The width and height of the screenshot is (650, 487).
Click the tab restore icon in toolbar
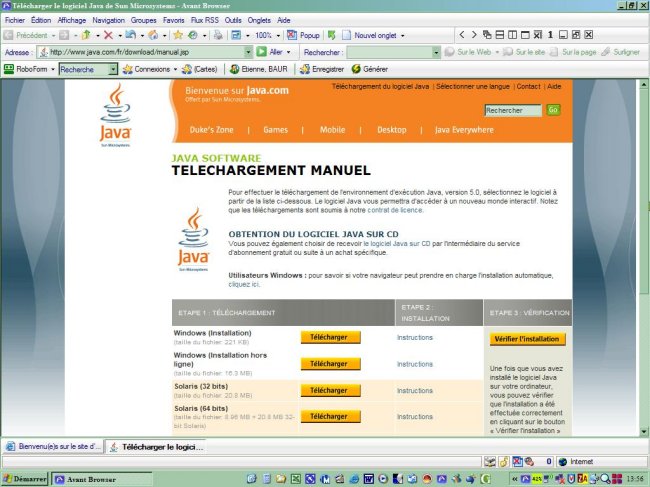coord(576,35)
